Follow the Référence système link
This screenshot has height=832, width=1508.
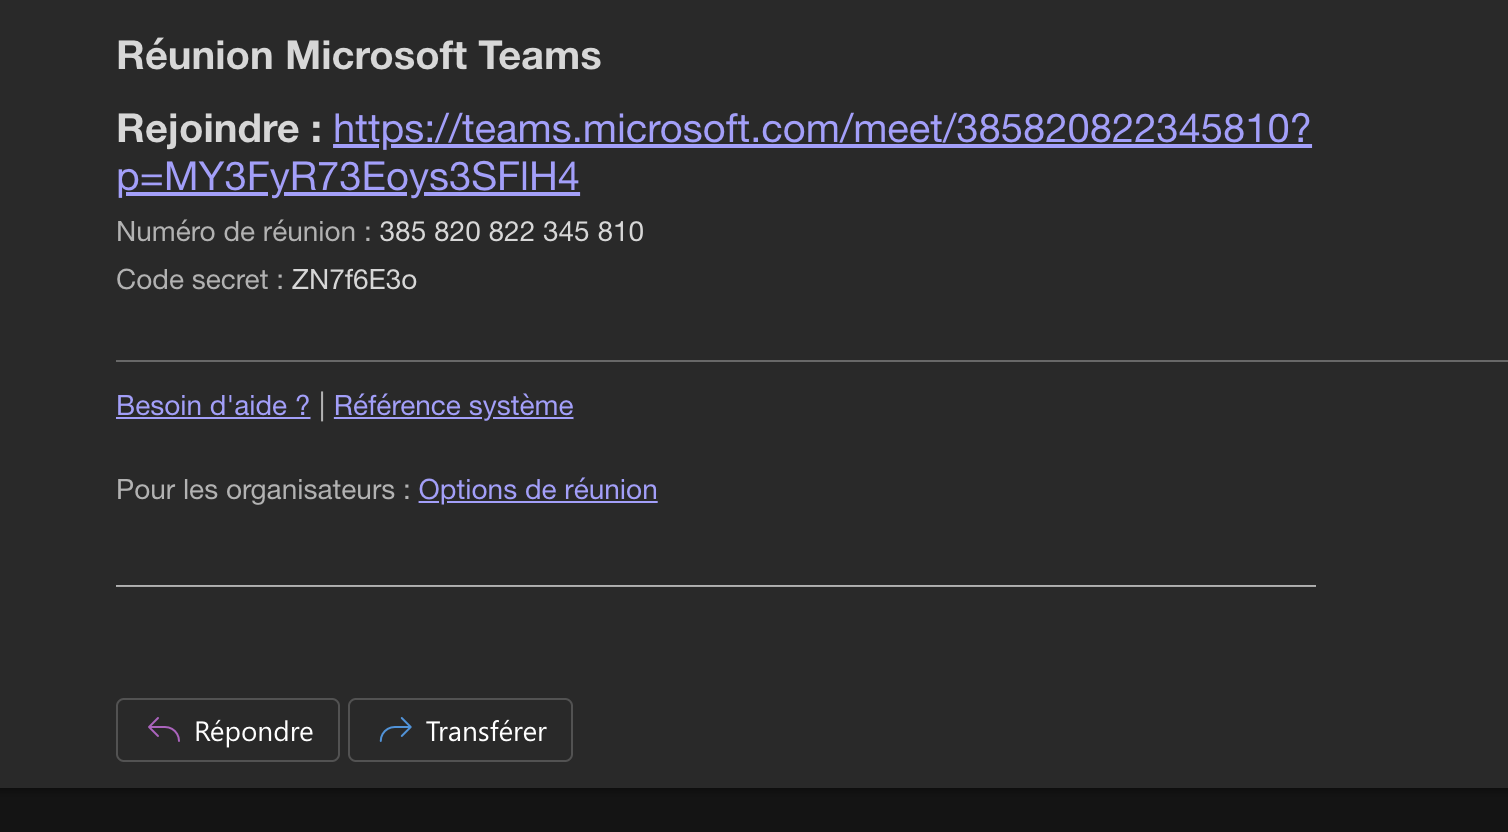[453, 406]
